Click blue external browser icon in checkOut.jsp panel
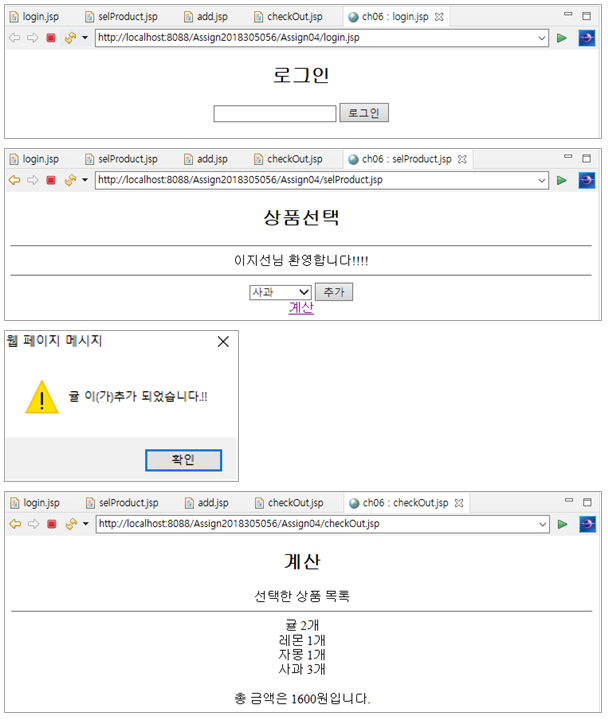This screenshot has width=608, height=720. coord(587,524)
